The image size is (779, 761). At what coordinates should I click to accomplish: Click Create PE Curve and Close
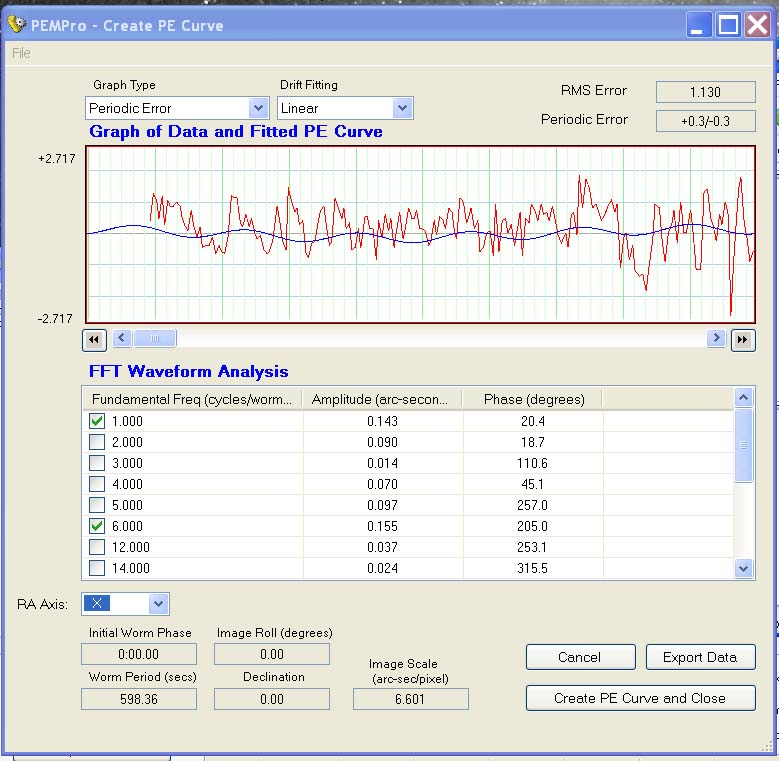point(641,698)
